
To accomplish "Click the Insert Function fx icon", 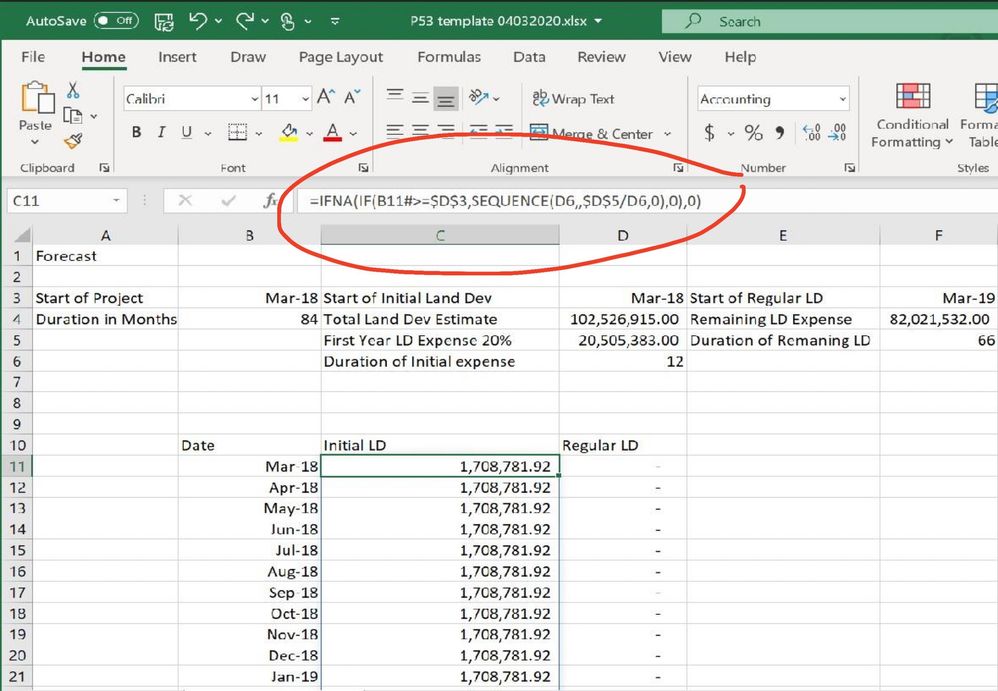I will pos(270,201).
